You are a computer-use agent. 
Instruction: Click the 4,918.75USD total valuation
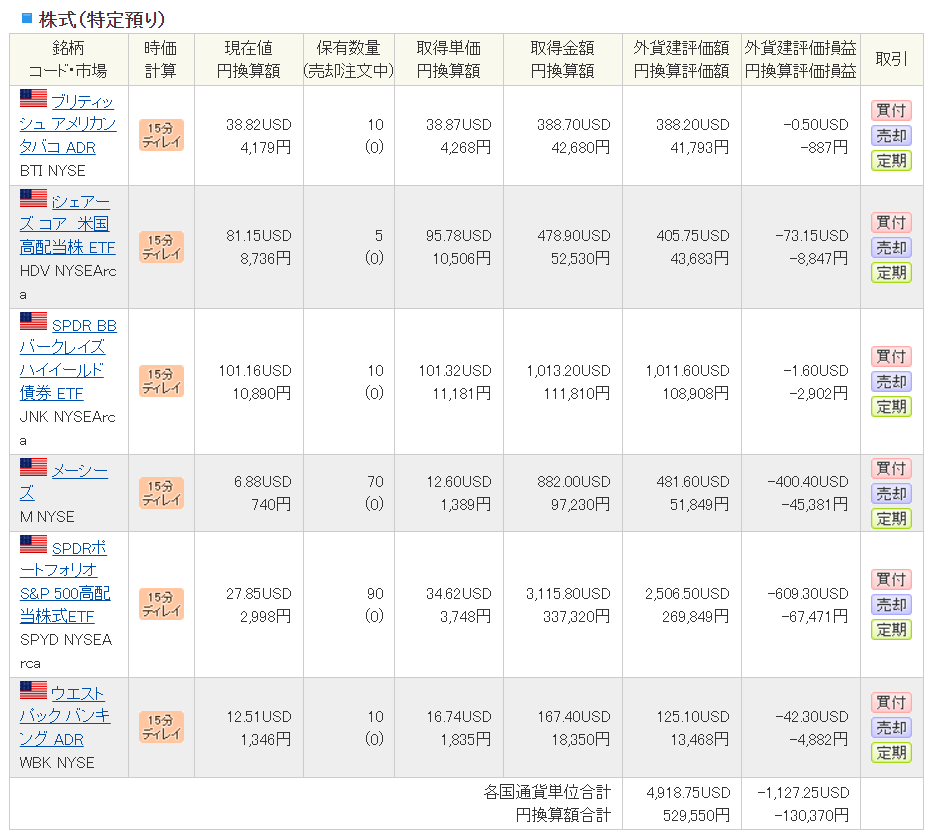click(689, 793)
